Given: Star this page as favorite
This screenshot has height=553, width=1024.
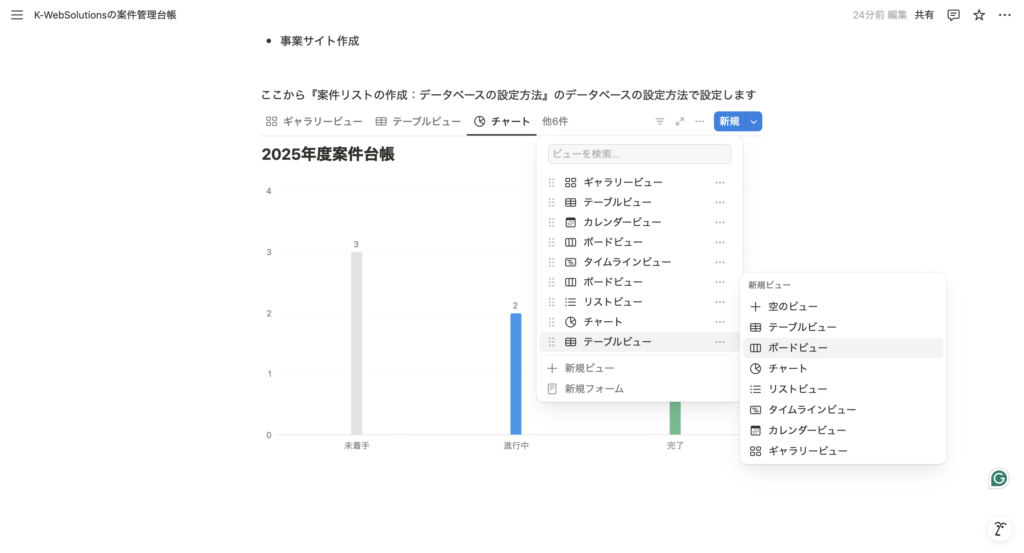Looking at the screenshot, I should click(x=979, y=15).
